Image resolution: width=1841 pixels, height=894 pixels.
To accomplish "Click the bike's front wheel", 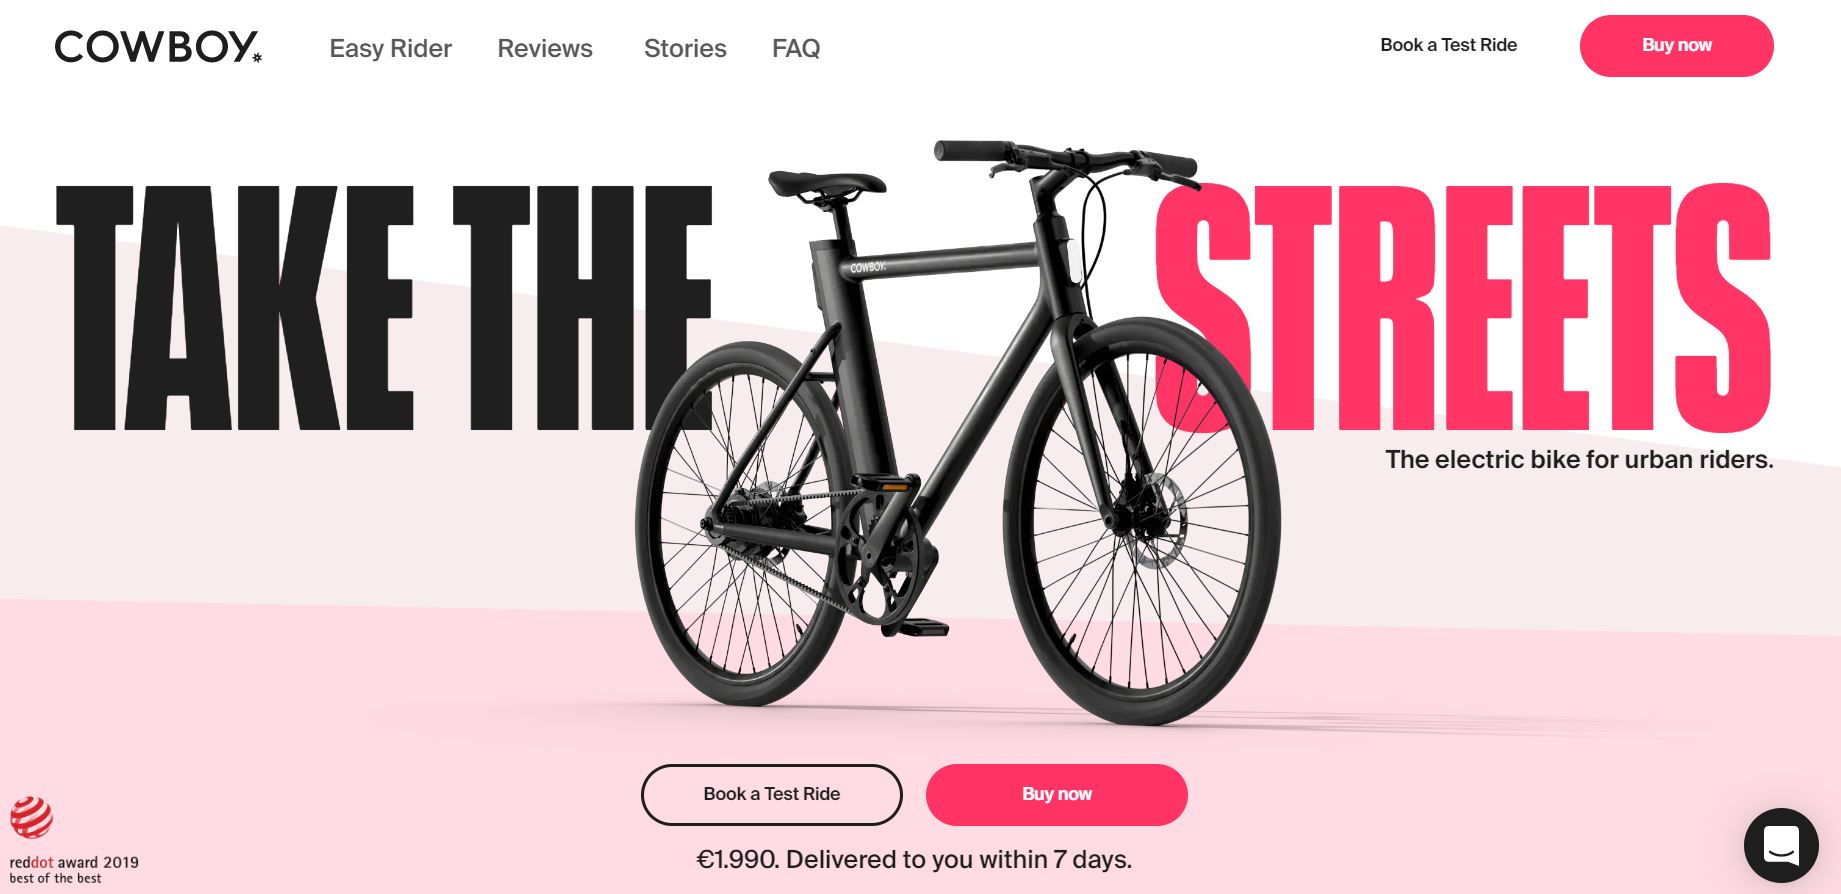I will [1142, 520].
